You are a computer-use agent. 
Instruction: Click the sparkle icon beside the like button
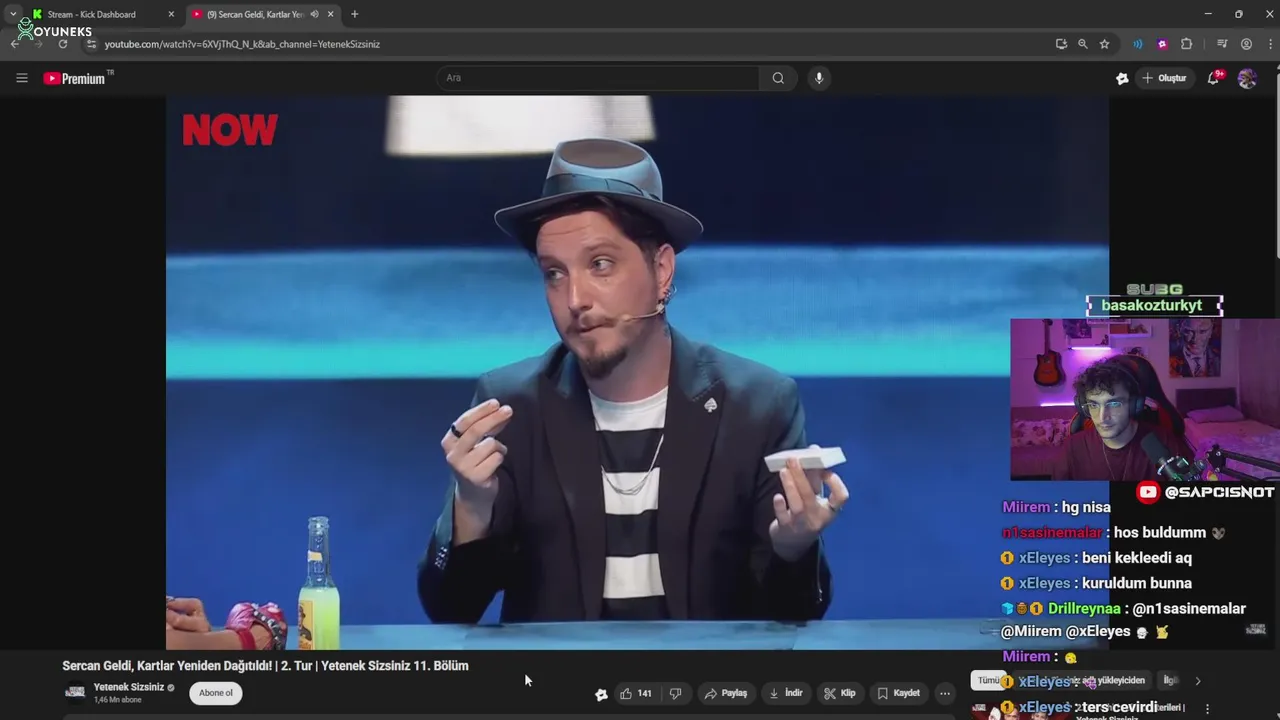click(x=601, y=694)
